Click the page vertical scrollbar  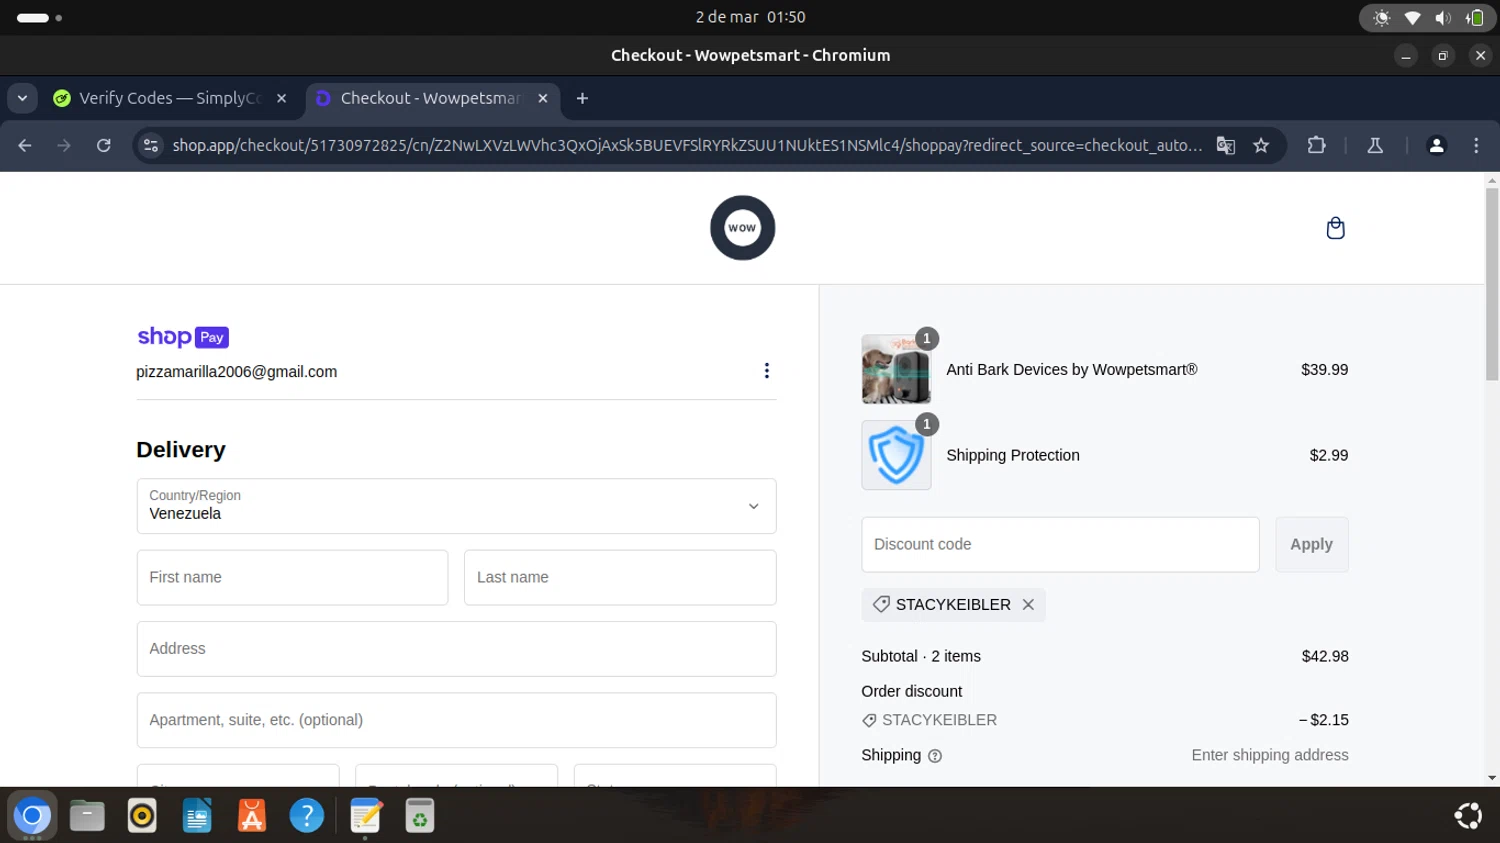(1492, 285)
